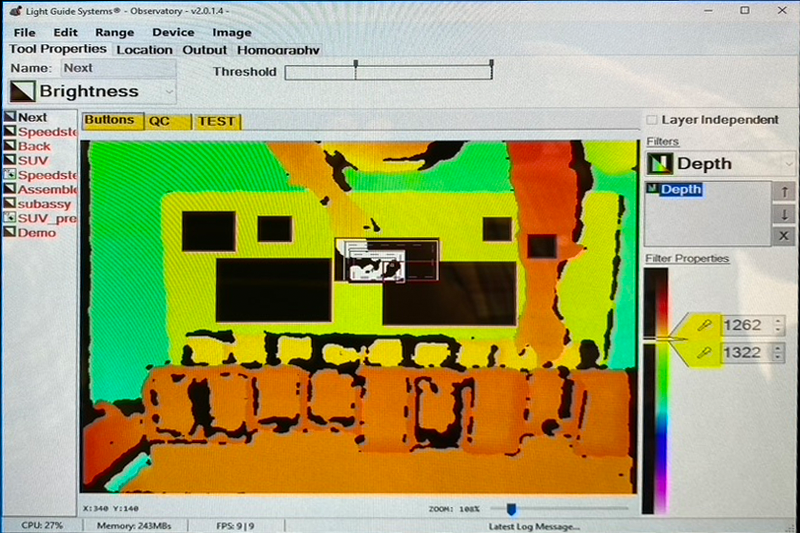Click the icon beside the SUV_pre tool
The height and width of the screenshot is (533, 800).
click(9, 218)
